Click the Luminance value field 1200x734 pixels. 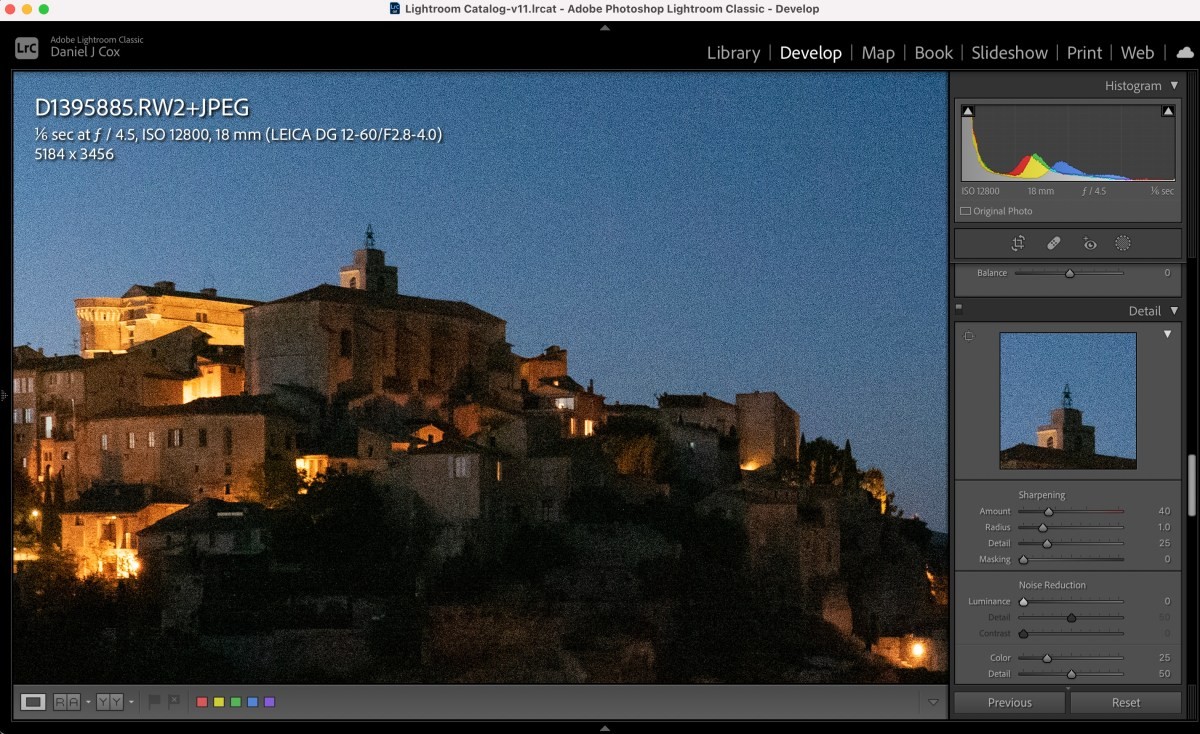(1166, 601)
